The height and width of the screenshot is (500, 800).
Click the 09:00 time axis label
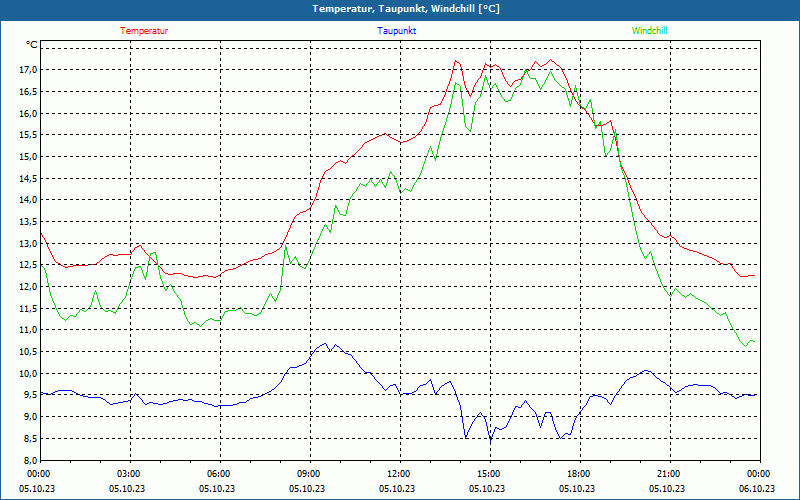click(310, 474)
